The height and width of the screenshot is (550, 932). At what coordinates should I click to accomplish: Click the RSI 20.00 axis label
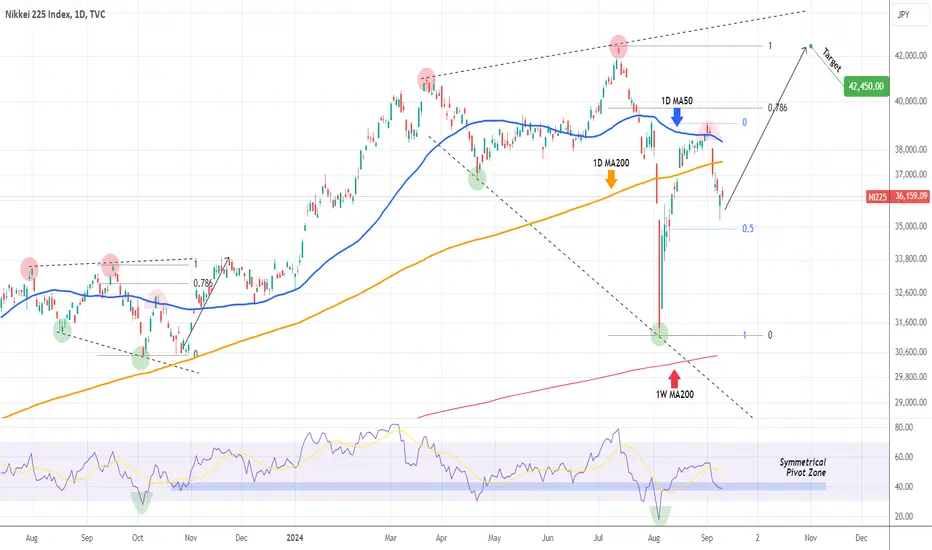904,517
